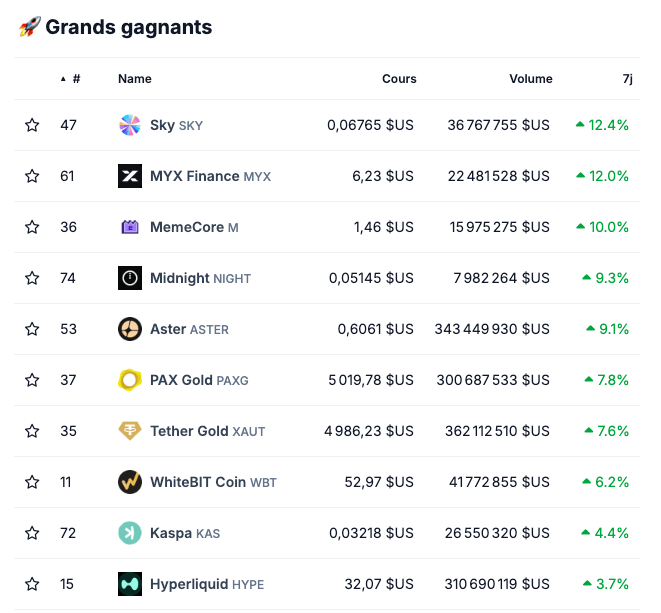Viewport: 661px width, 613px height.
Task: Click the Kaspa coin logo icon
Action: (x=130, y=533)
